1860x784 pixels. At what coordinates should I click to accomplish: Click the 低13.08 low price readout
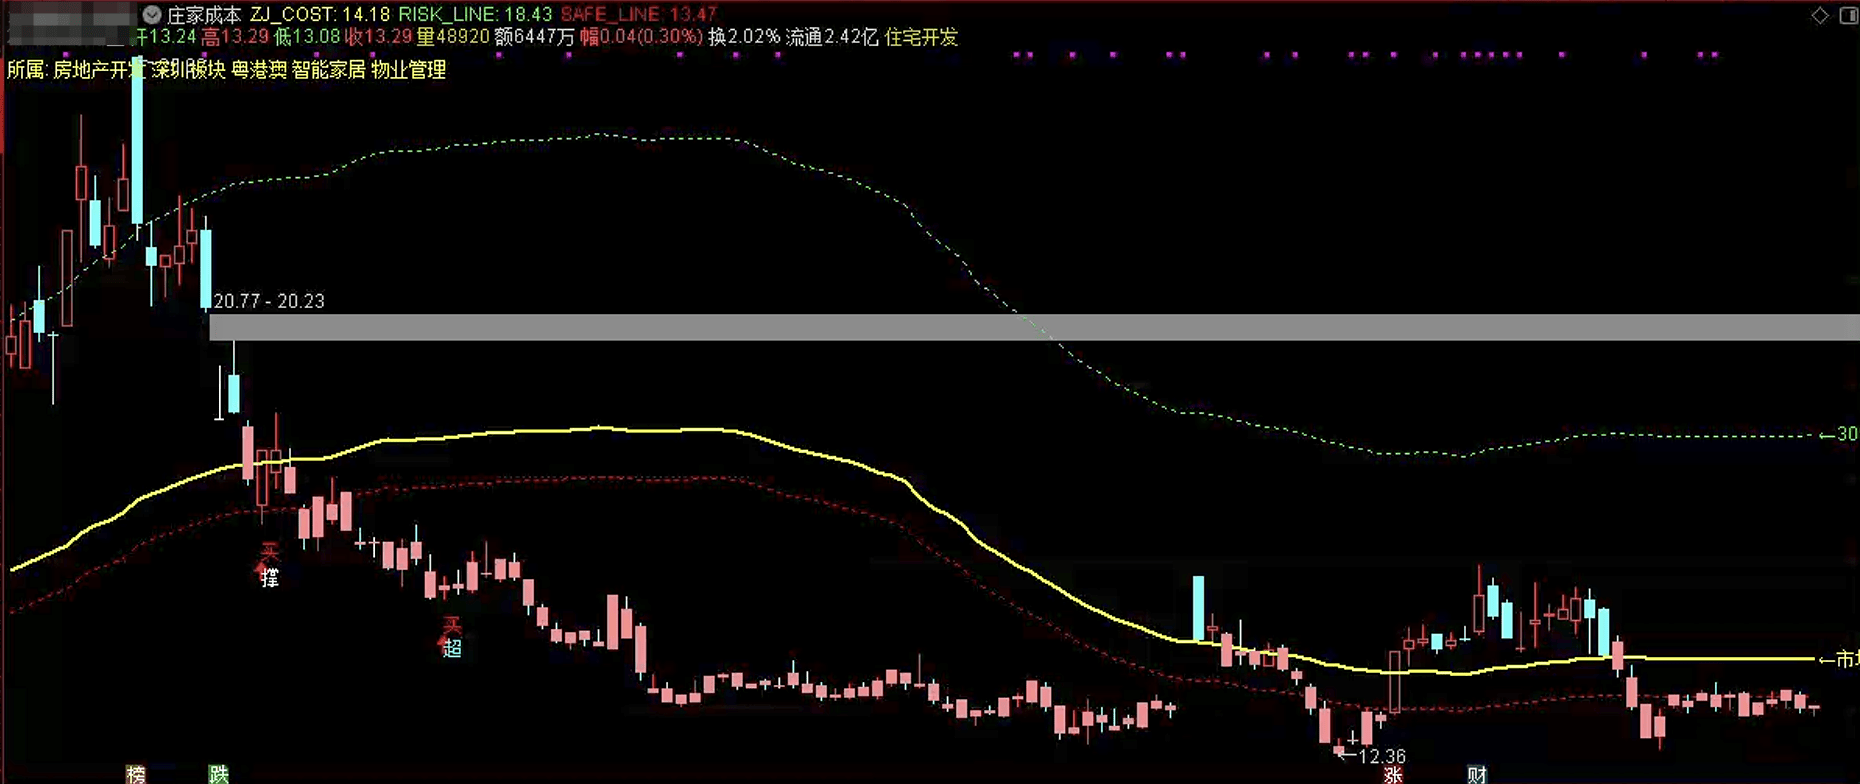(x=307, y=37)
